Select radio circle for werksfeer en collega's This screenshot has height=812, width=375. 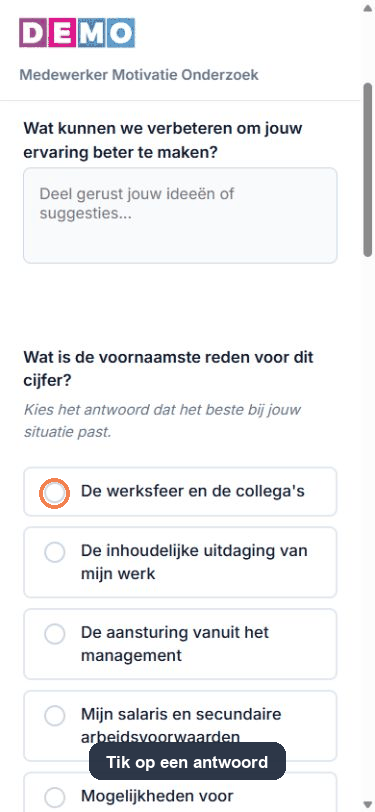click(x=54, y=492)
